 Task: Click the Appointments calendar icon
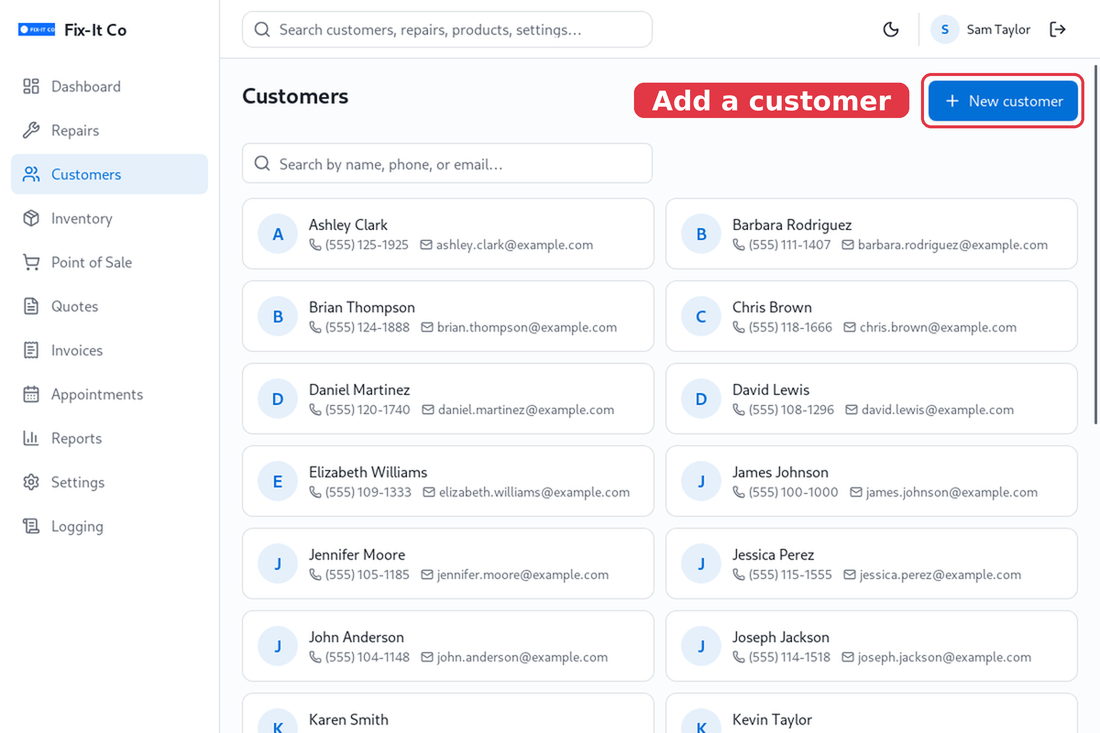(x=31, y=394)
